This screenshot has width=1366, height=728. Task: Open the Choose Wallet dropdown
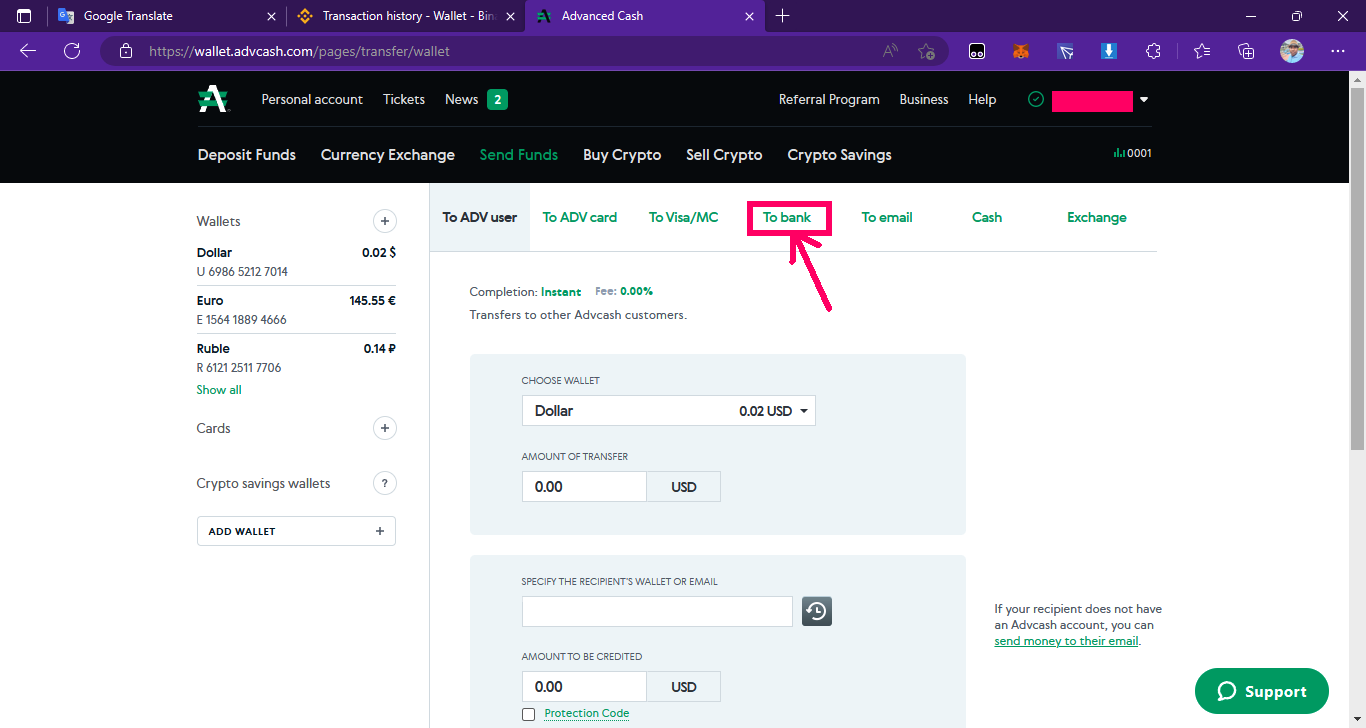tap(669, 411)
